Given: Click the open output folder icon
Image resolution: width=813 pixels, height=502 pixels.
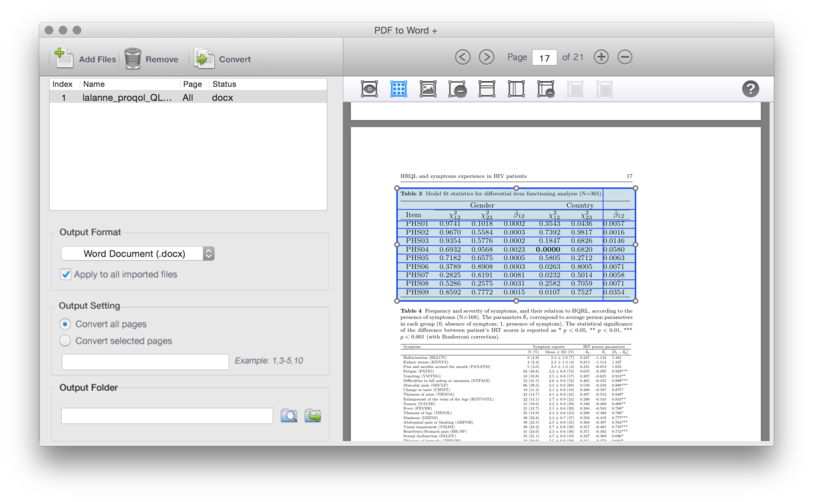Looking at the screenshot, I should [313, 415].
